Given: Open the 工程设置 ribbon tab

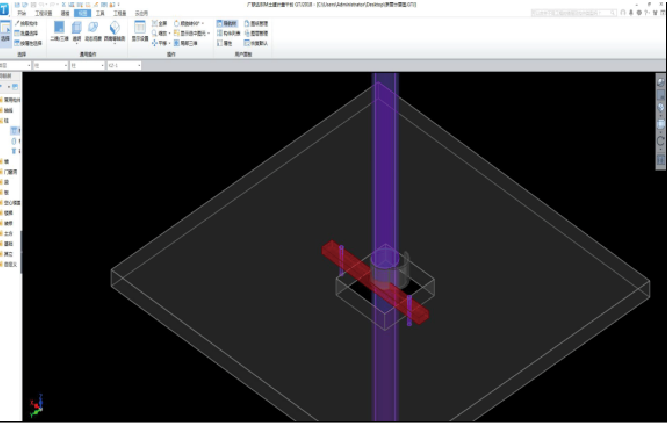Looking at the screenshot, I should tap(43, 13).
